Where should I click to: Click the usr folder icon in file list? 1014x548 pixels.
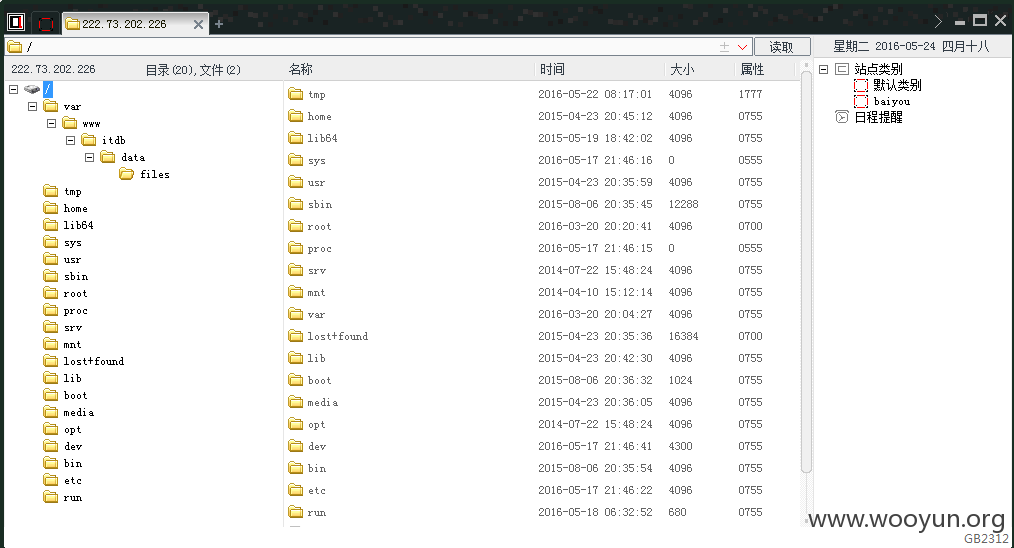pyautogui.click(x=296, y=182)
